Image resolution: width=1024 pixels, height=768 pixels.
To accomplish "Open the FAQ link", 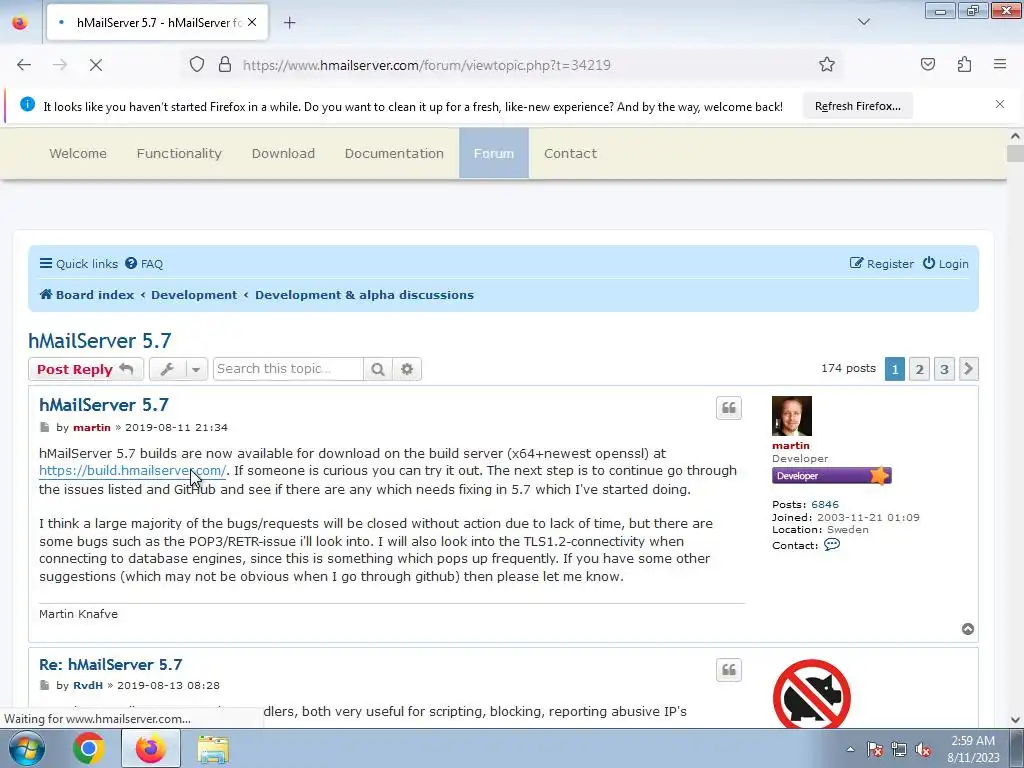I will (x=144, y=264).
